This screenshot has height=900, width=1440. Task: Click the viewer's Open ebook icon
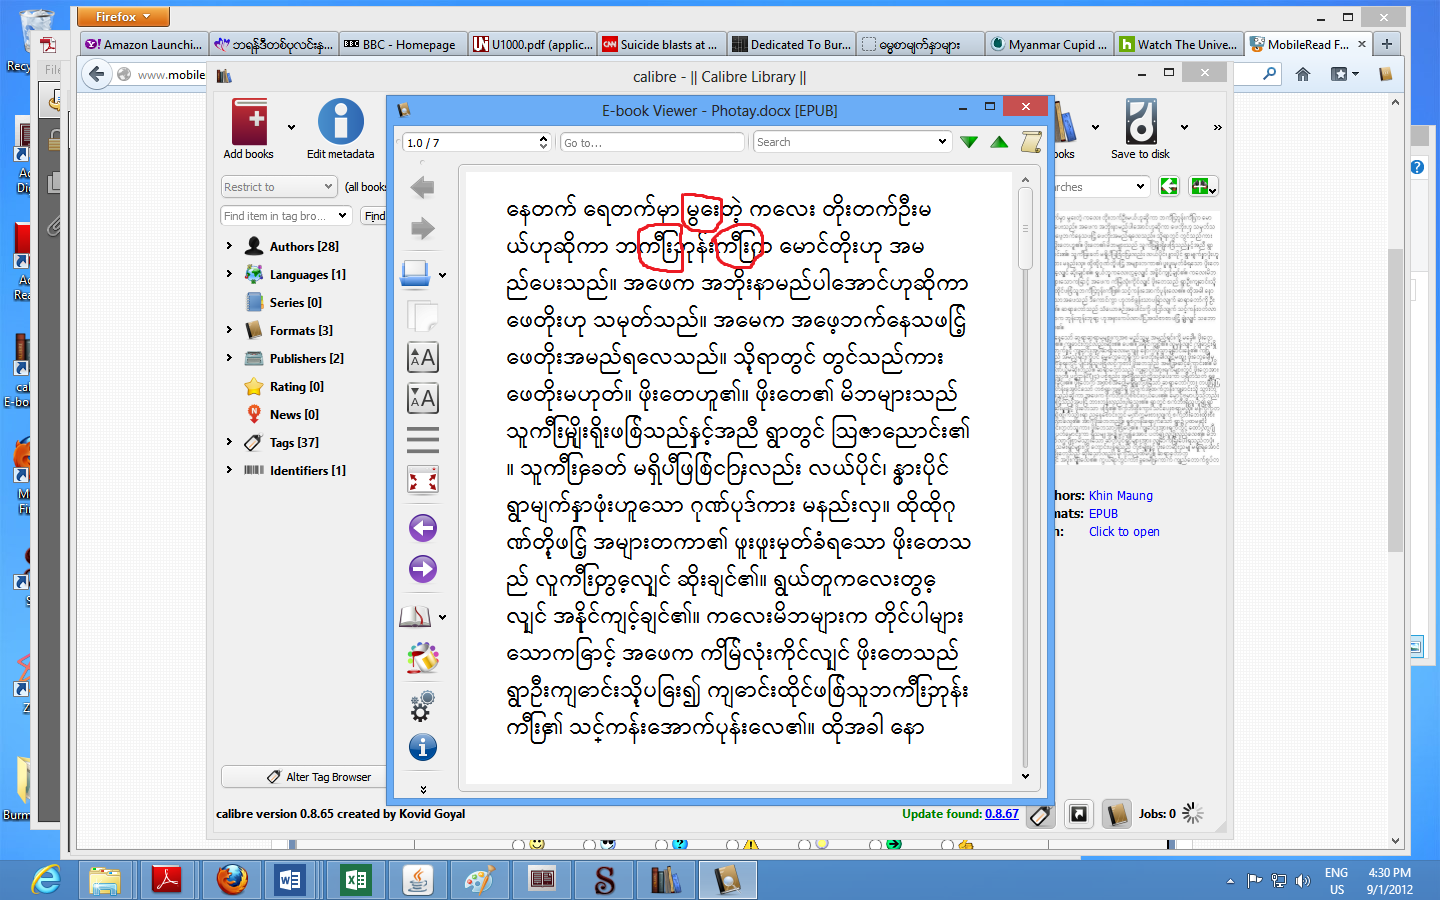click(x=415, y=273)
